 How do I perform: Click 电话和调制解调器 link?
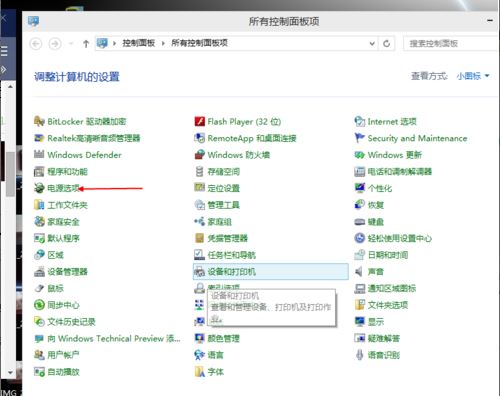400,172
